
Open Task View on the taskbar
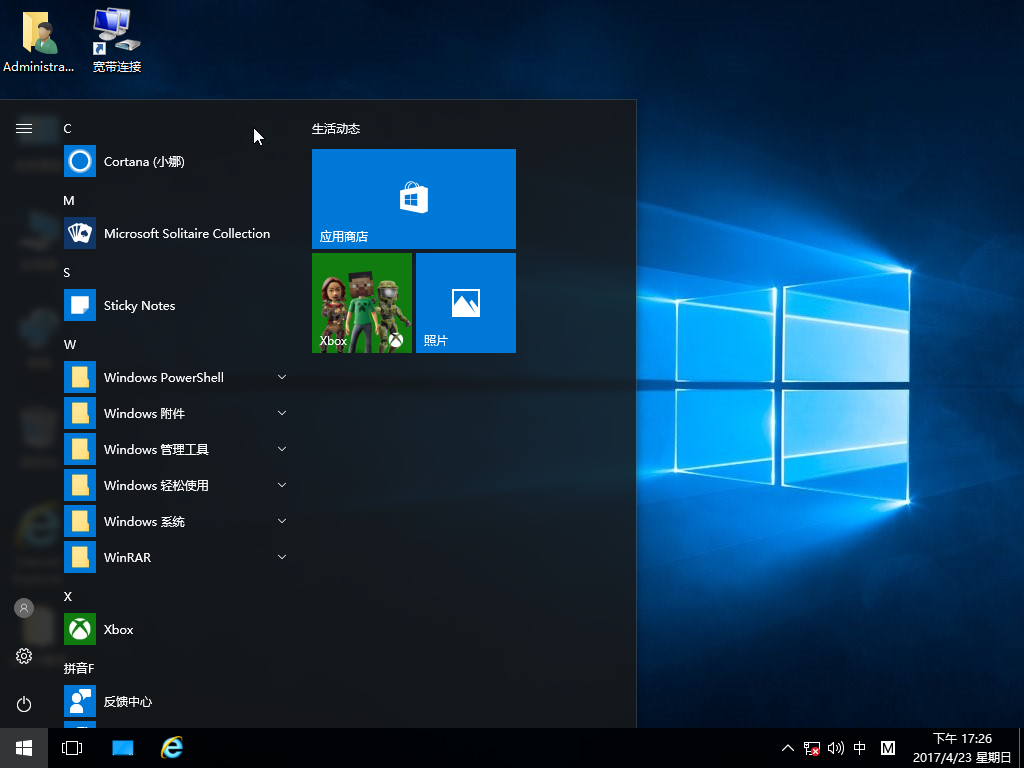click(x=72, y=748)
